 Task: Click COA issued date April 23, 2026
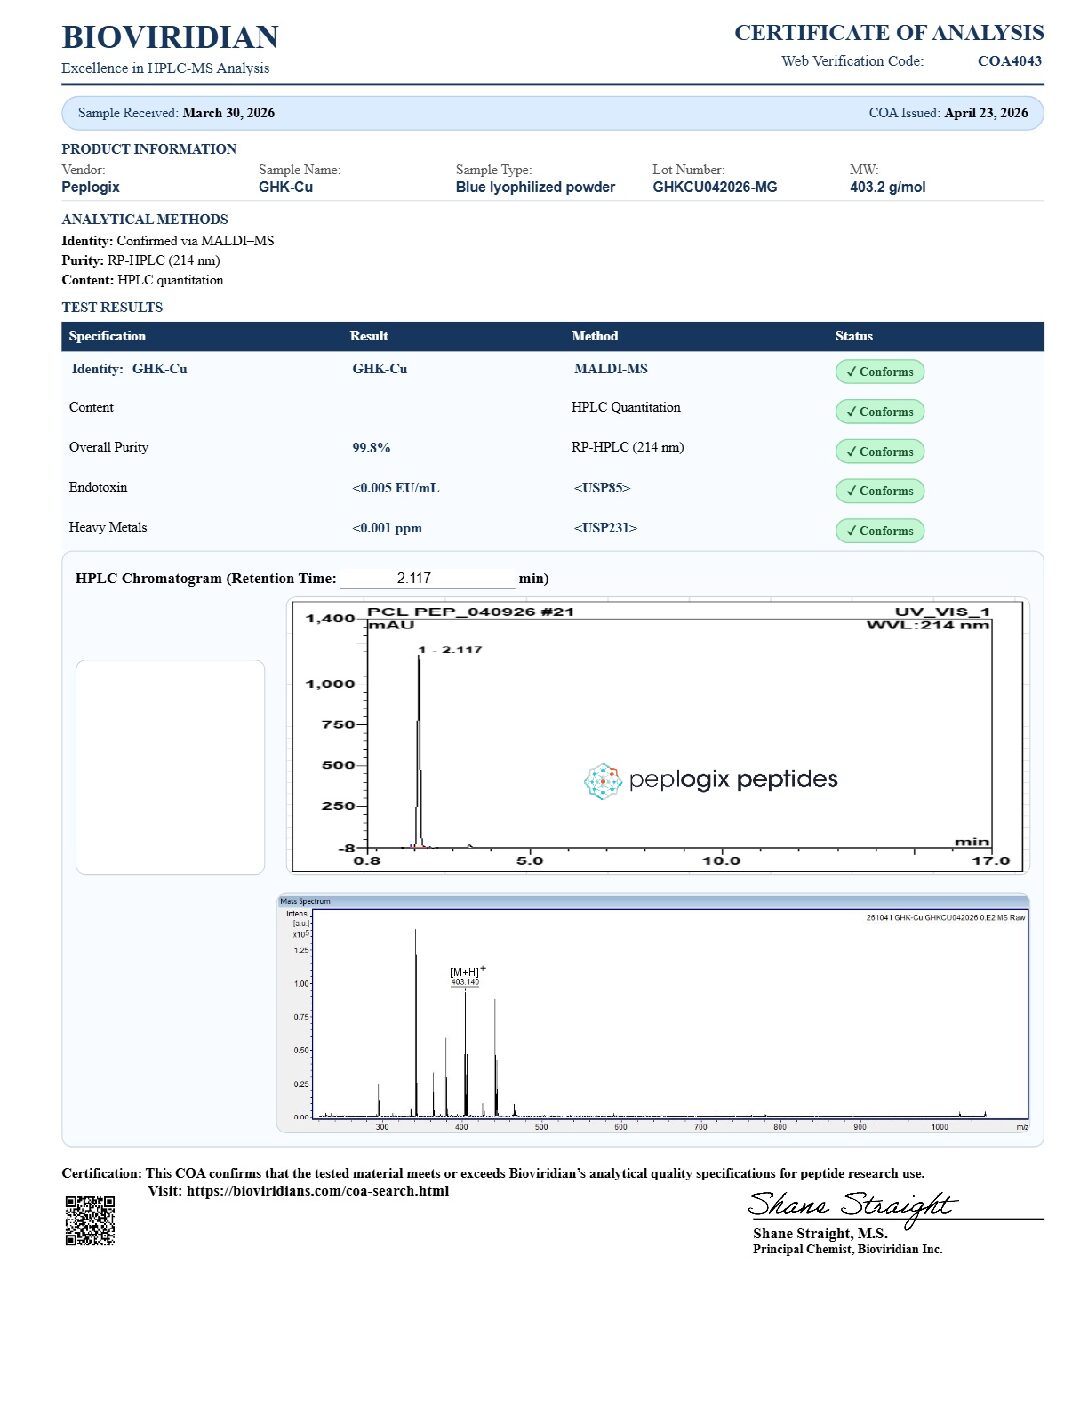pyautogui.click(x=986, y=113)
